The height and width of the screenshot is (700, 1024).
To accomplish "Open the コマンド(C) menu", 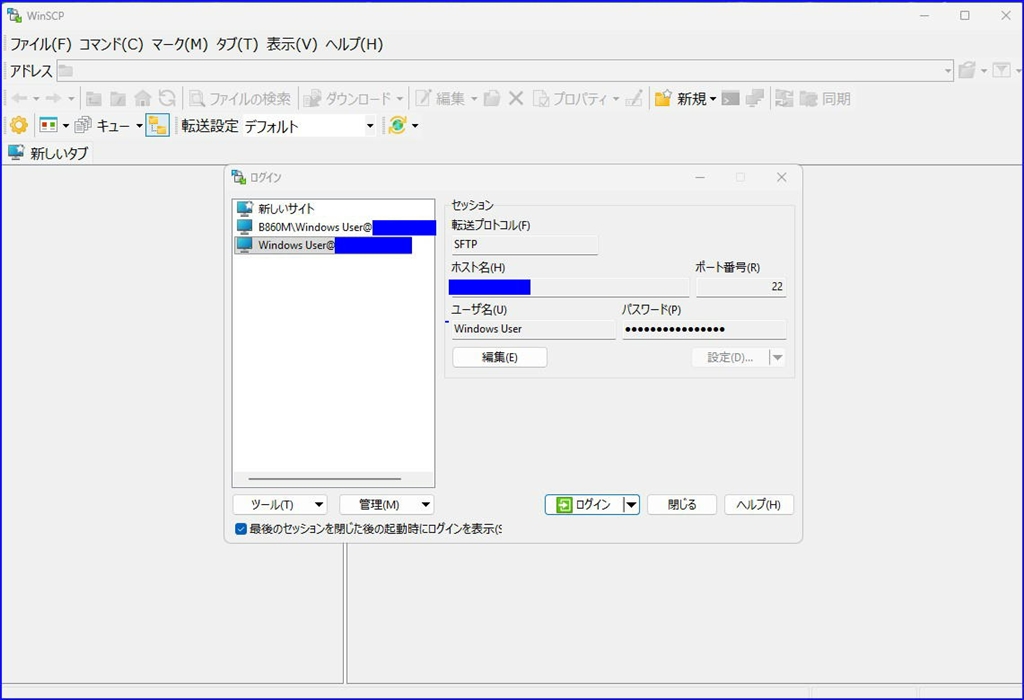I will coord(111,44).
